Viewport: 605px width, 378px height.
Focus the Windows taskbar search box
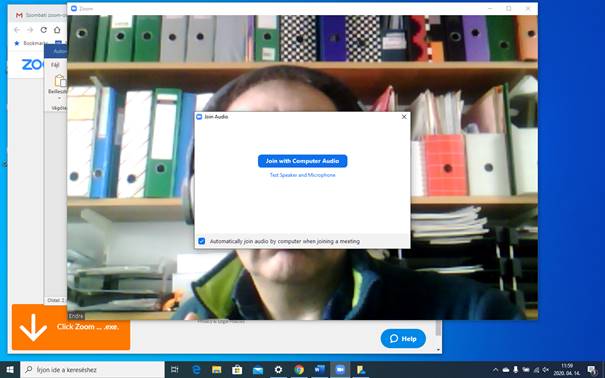pos(93,370)
